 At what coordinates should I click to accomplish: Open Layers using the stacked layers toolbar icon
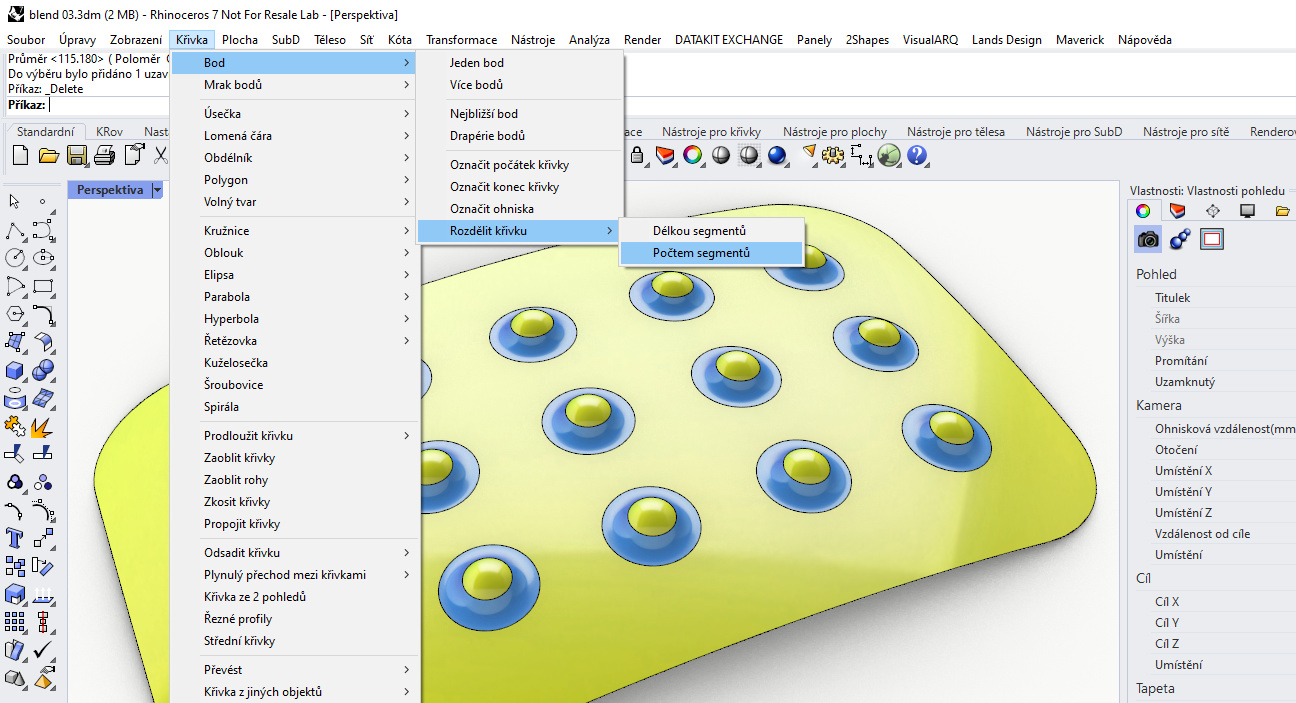[665, 155]
